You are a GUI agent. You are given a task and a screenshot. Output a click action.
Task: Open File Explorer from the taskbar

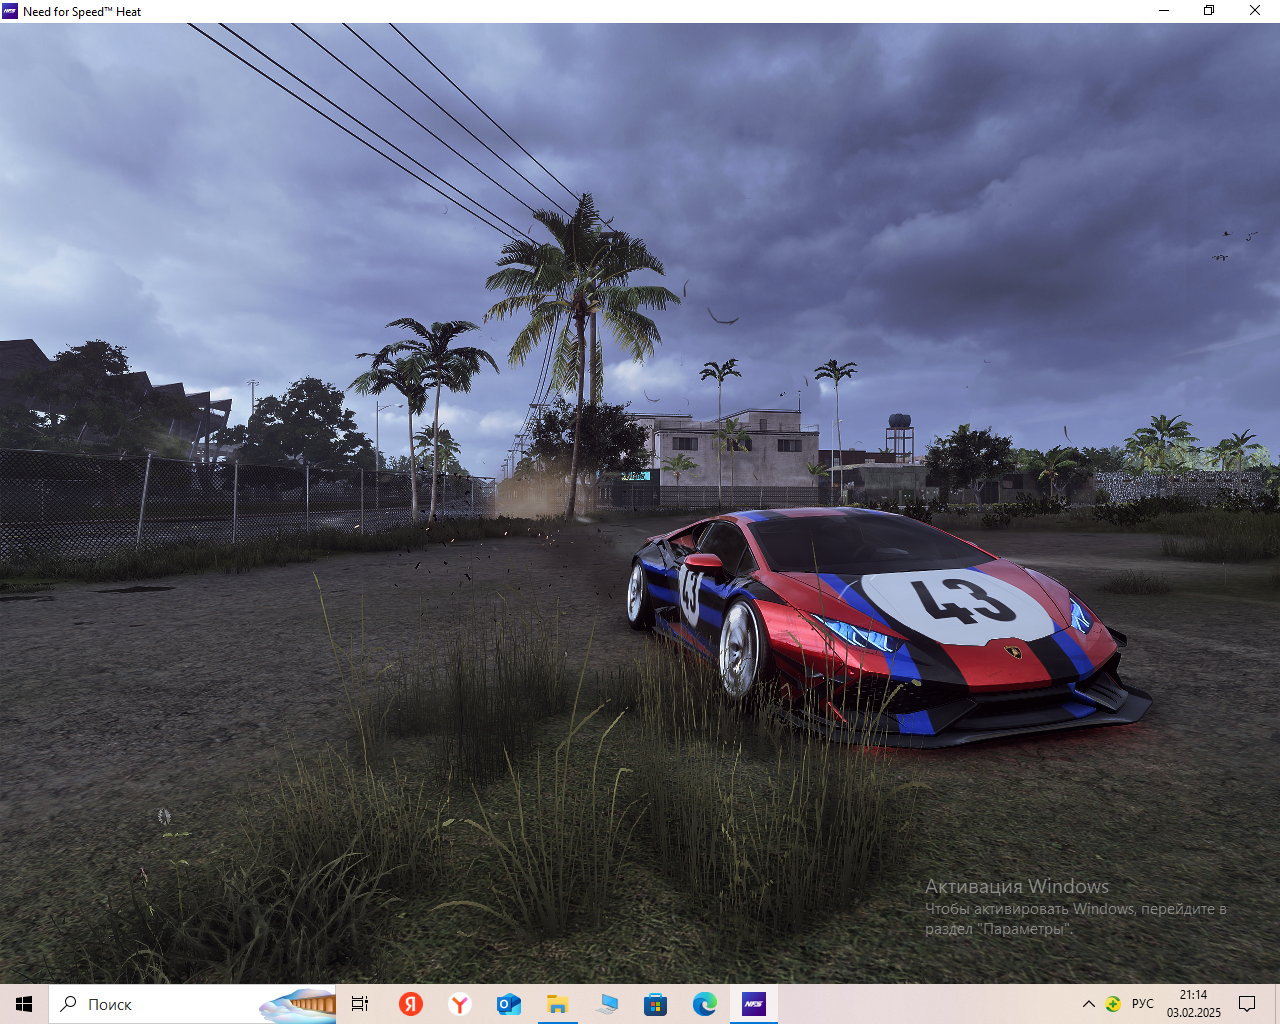557,1004
